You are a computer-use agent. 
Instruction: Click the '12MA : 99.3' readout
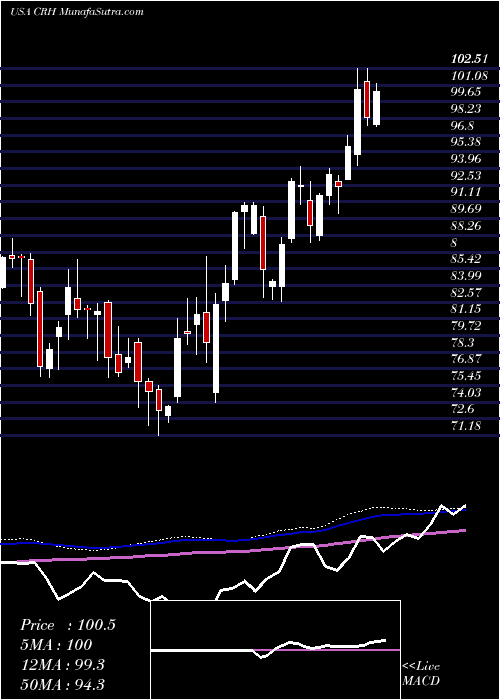(x=62, y=665)
